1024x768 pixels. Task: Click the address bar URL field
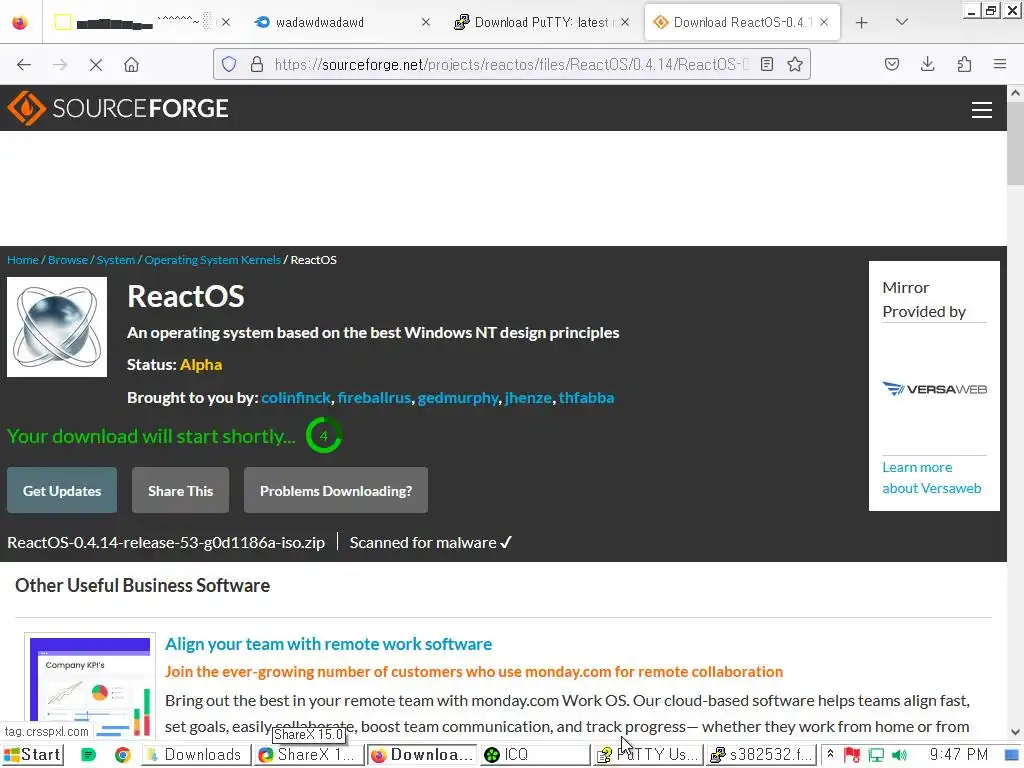[x=511, y=64]
